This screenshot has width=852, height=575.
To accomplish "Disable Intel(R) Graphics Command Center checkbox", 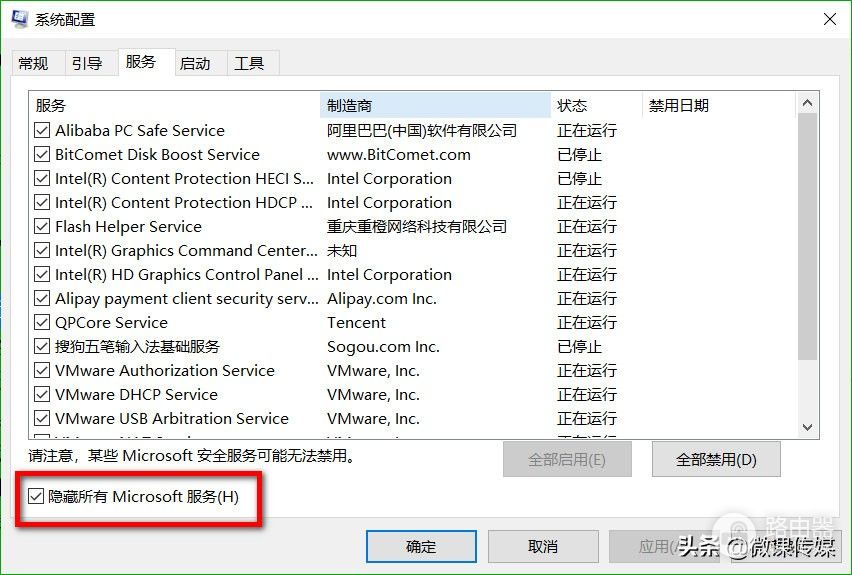I will click(x=42, y=251).
